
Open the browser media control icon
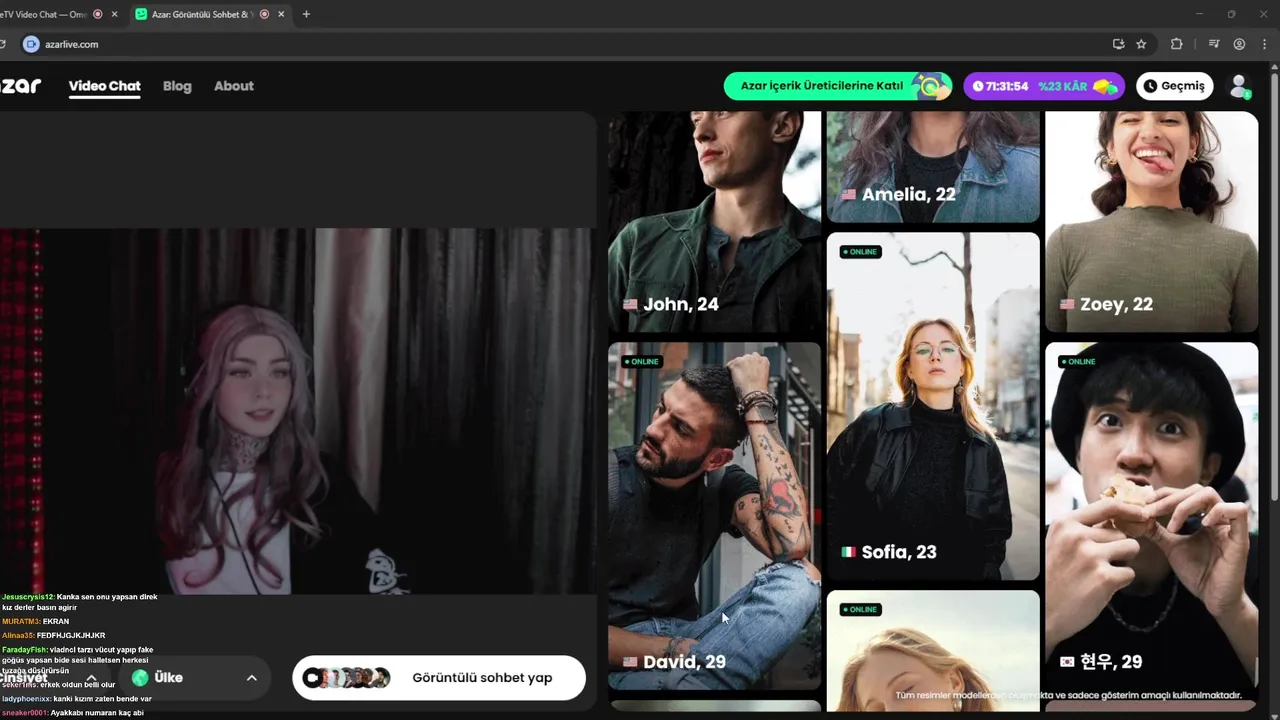tap(1214, 44)
